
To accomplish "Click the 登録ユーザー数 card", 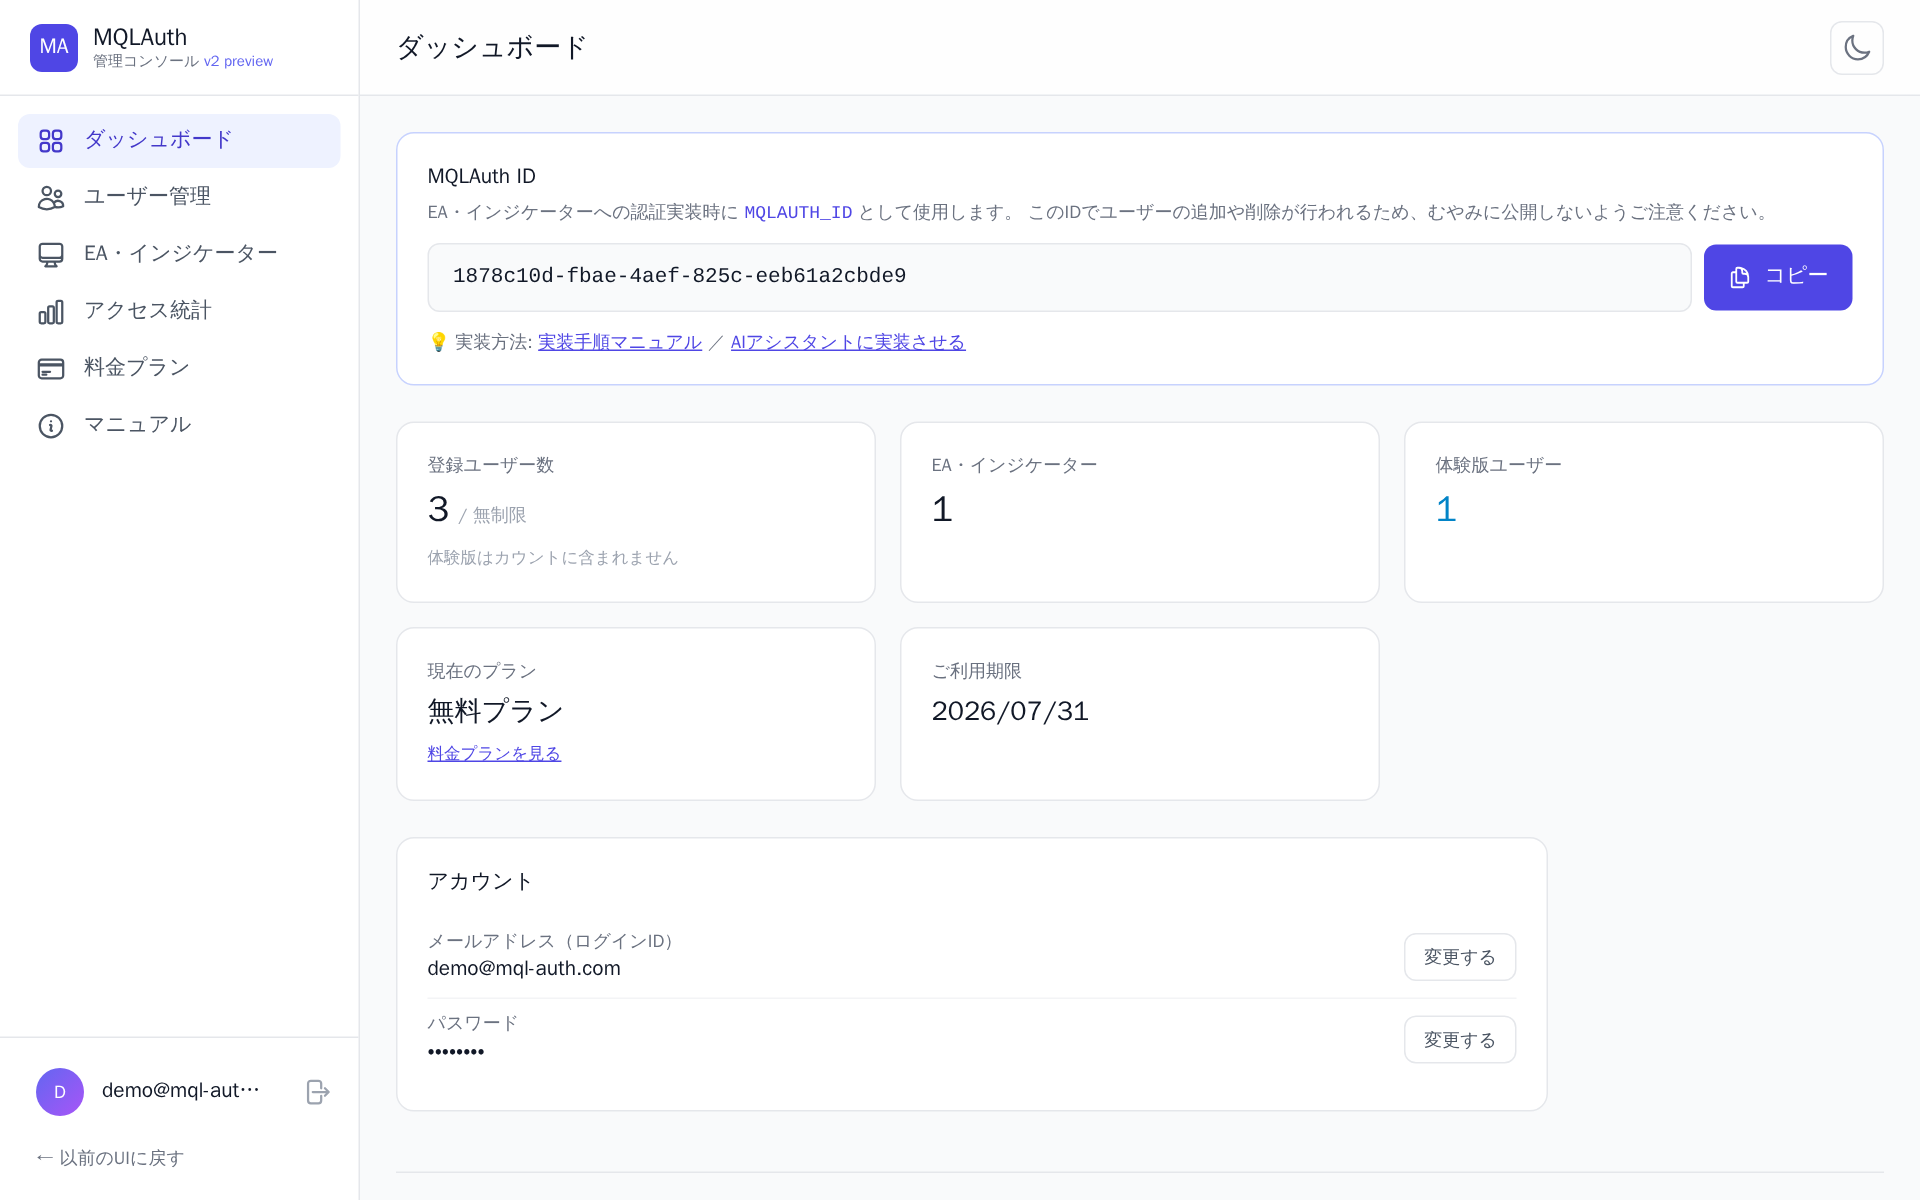I will 636,512.
